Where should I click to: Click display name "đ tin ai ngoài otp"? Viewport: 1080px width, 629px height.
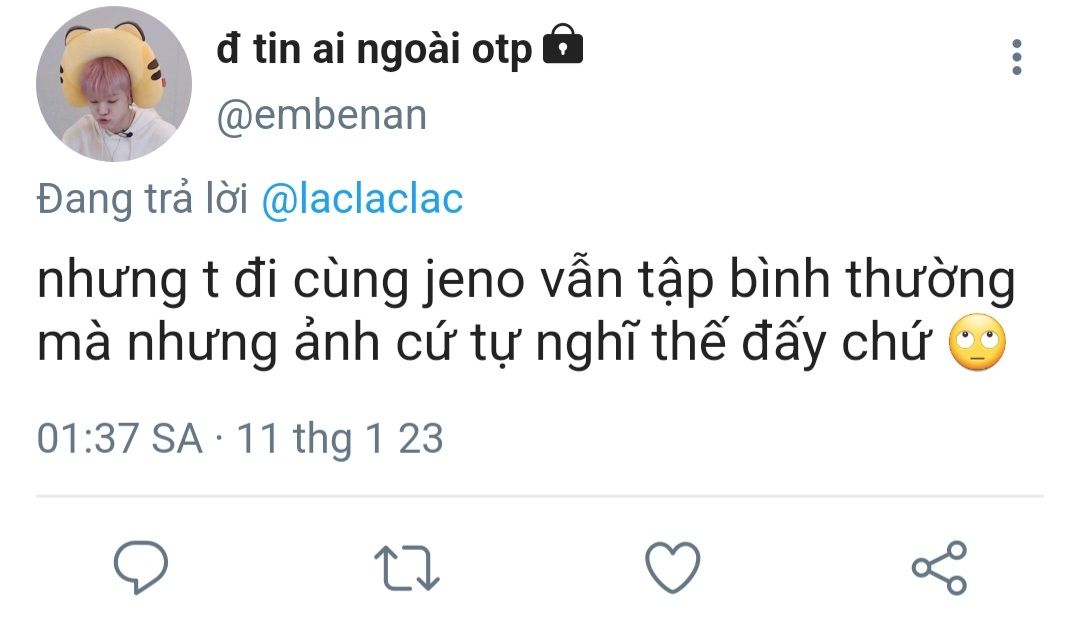click(x=374, y=49)
